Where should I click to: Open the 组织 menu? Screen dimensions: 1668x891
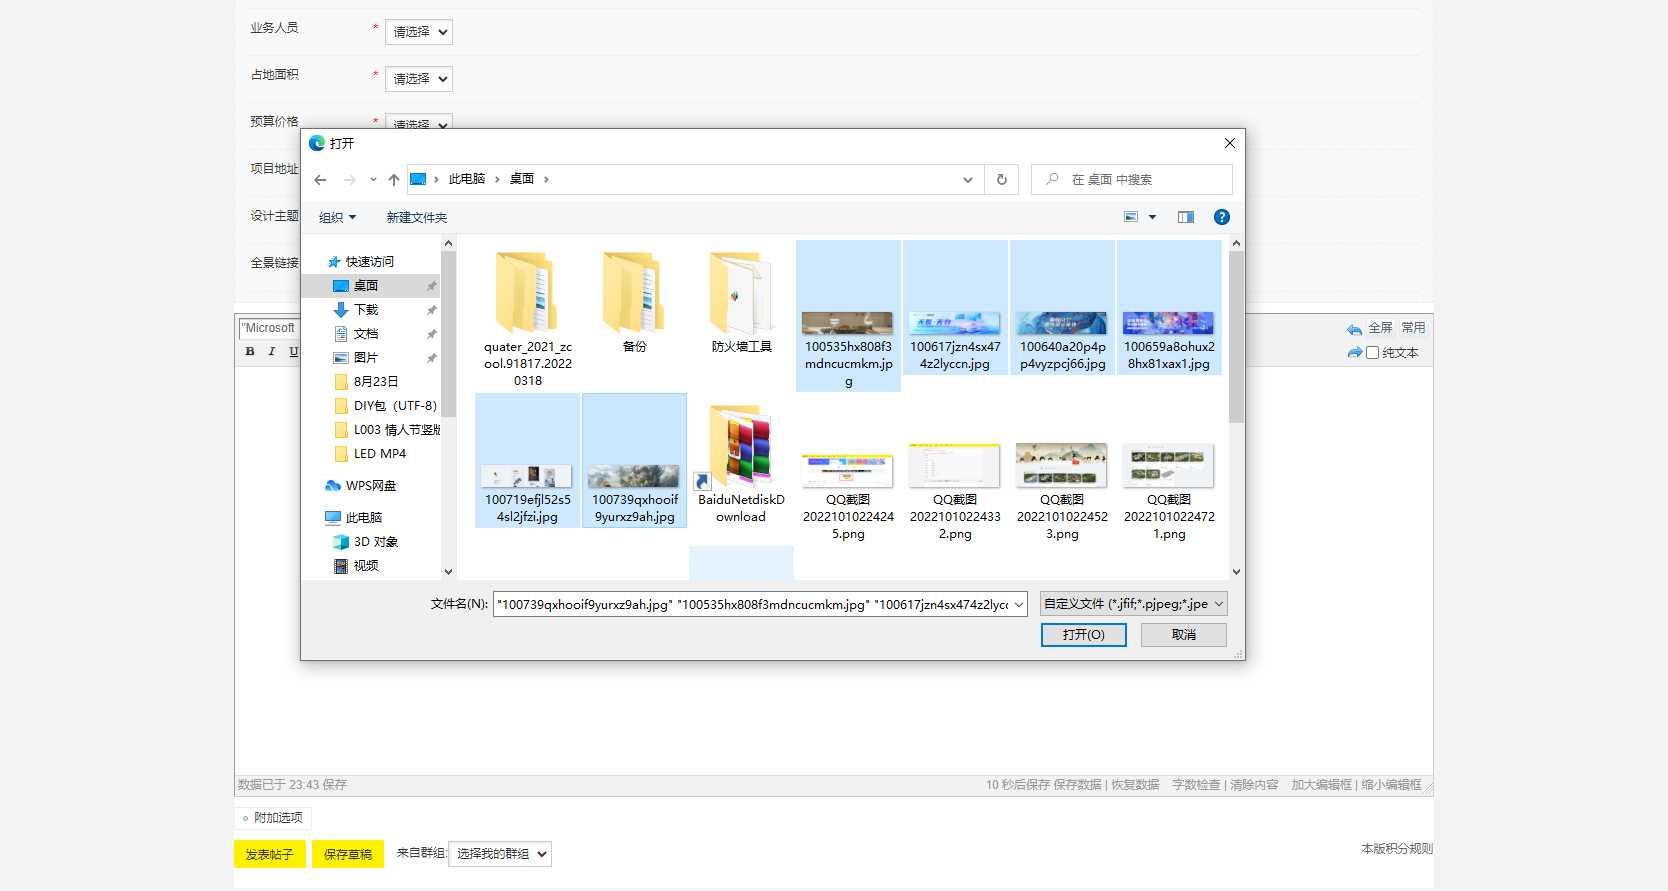[x=337, y=218]
